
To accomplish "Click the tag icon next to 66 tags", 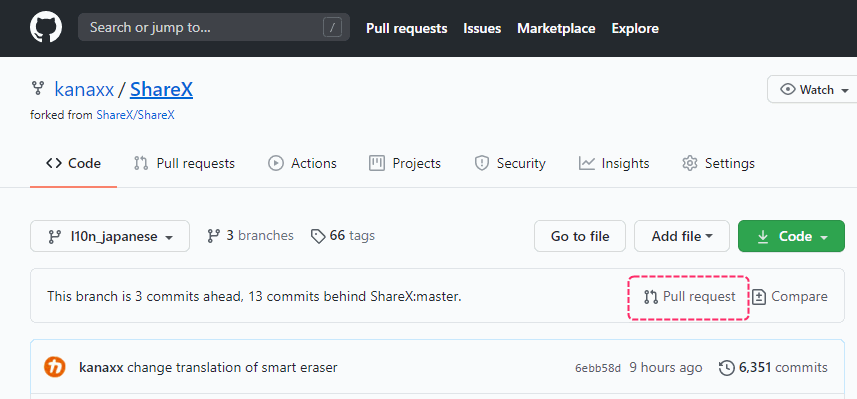I will point(318,236).
